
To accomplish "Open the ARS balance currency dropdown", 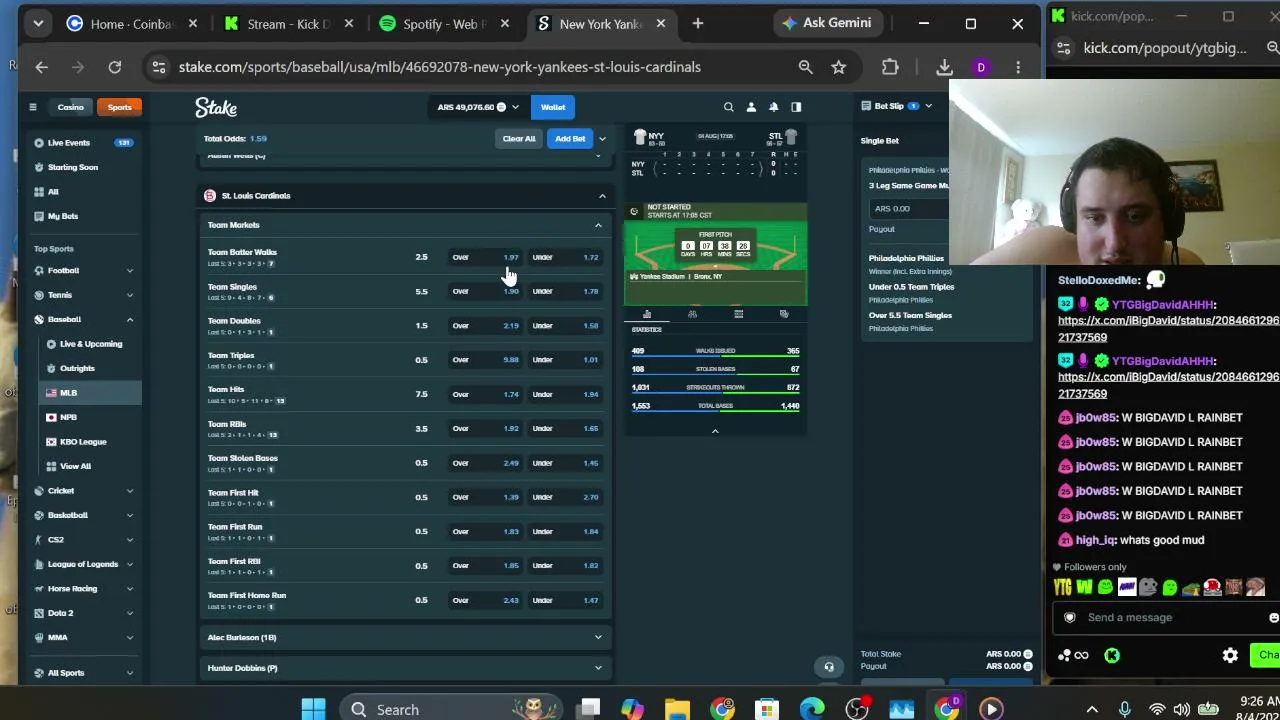I will click(x=478, y=107).
